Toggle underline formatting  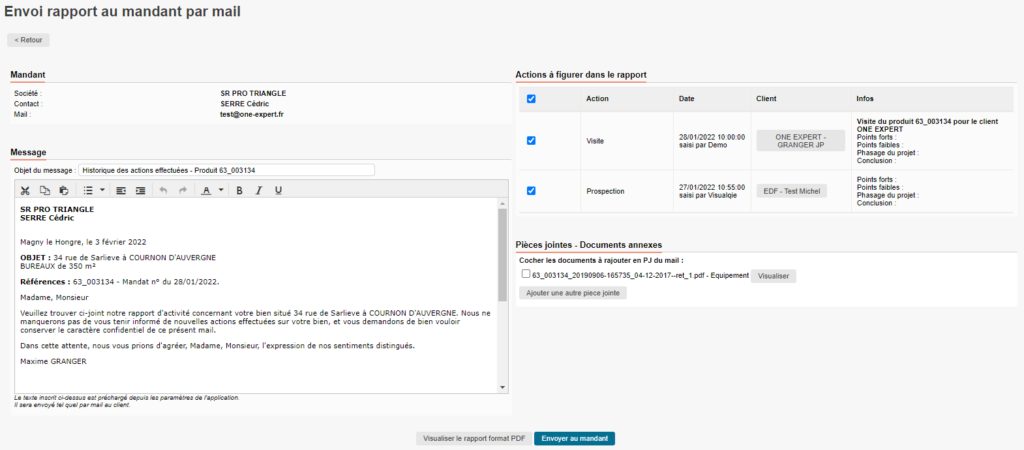[x=277, y=190]
